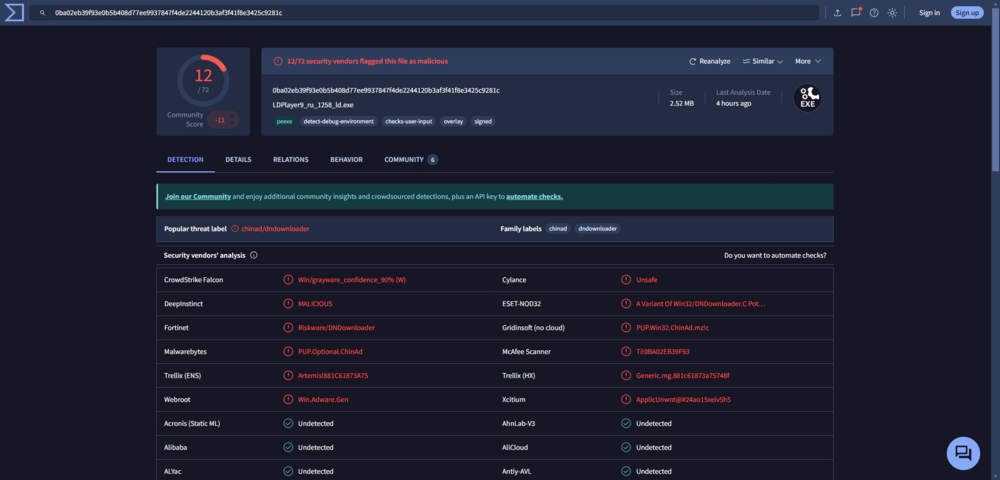The image size is (1000, 480).
Task: Click the search magnifier icon
Action: (42, 13)
